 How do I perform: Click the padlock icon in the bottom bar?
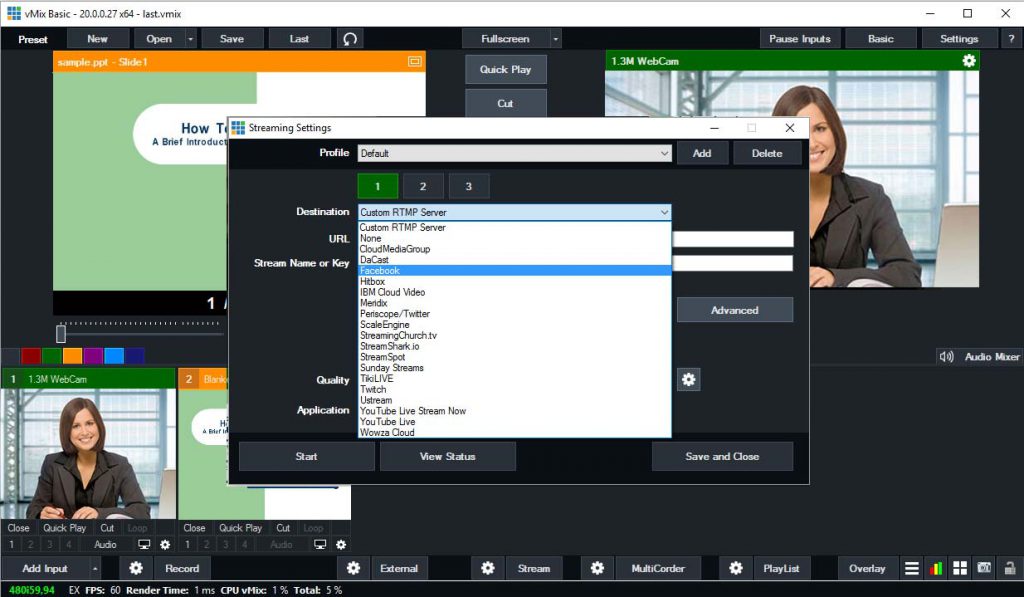(1010, 568)
